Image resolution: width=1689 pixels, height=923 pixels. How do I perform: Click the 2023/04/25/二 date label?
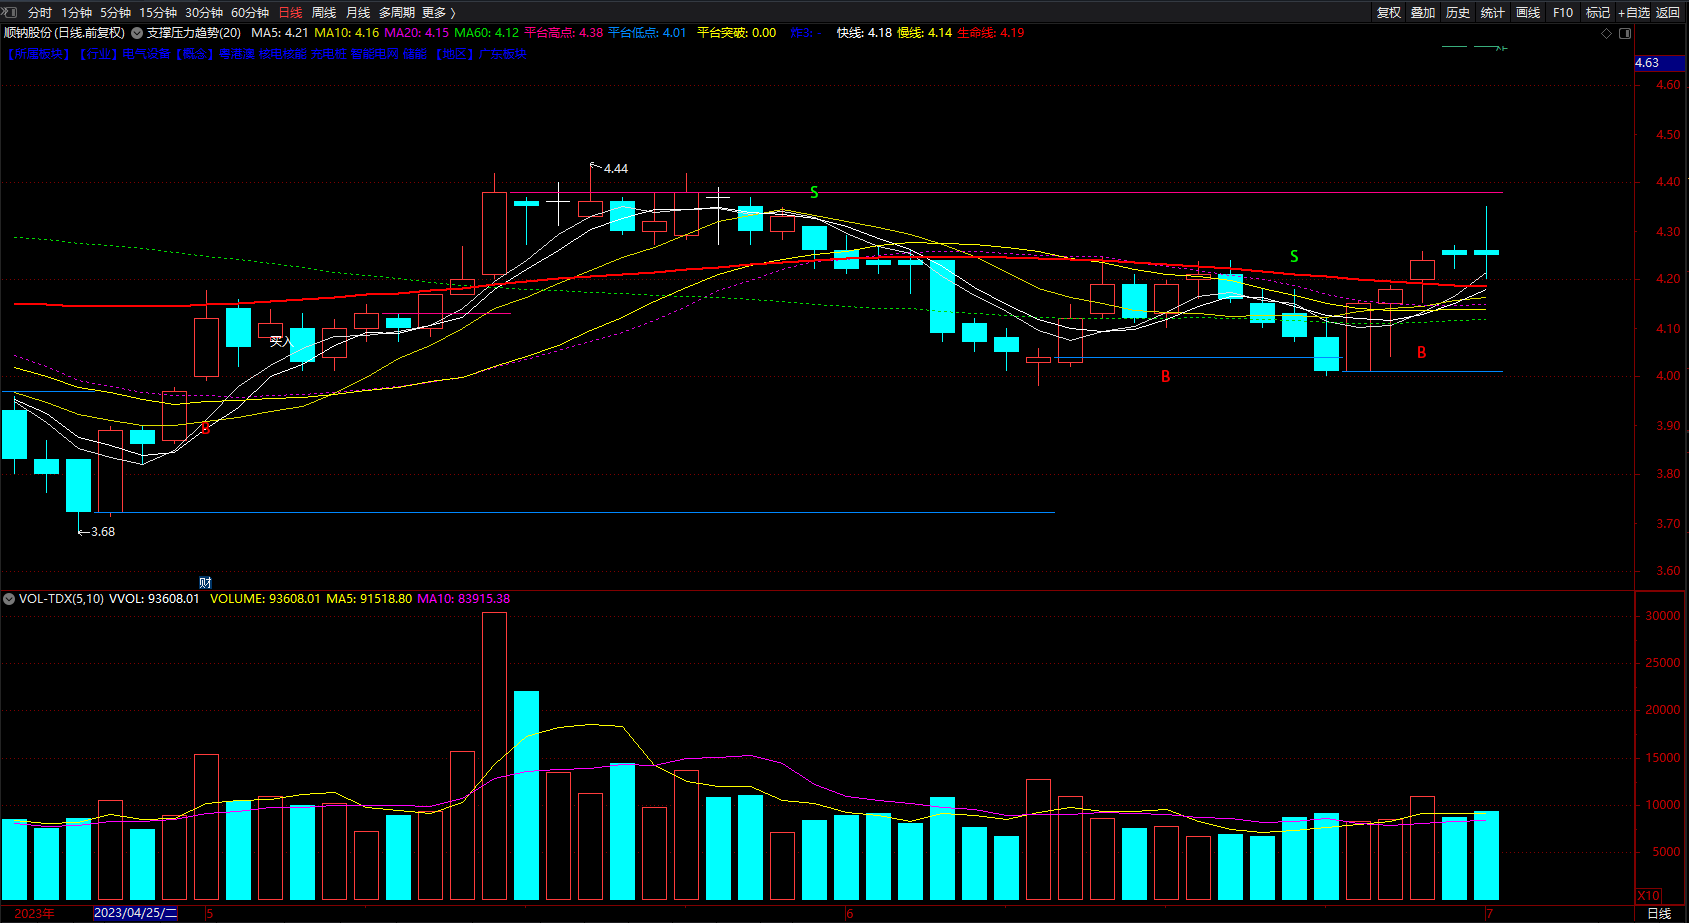tap(135, 913)
